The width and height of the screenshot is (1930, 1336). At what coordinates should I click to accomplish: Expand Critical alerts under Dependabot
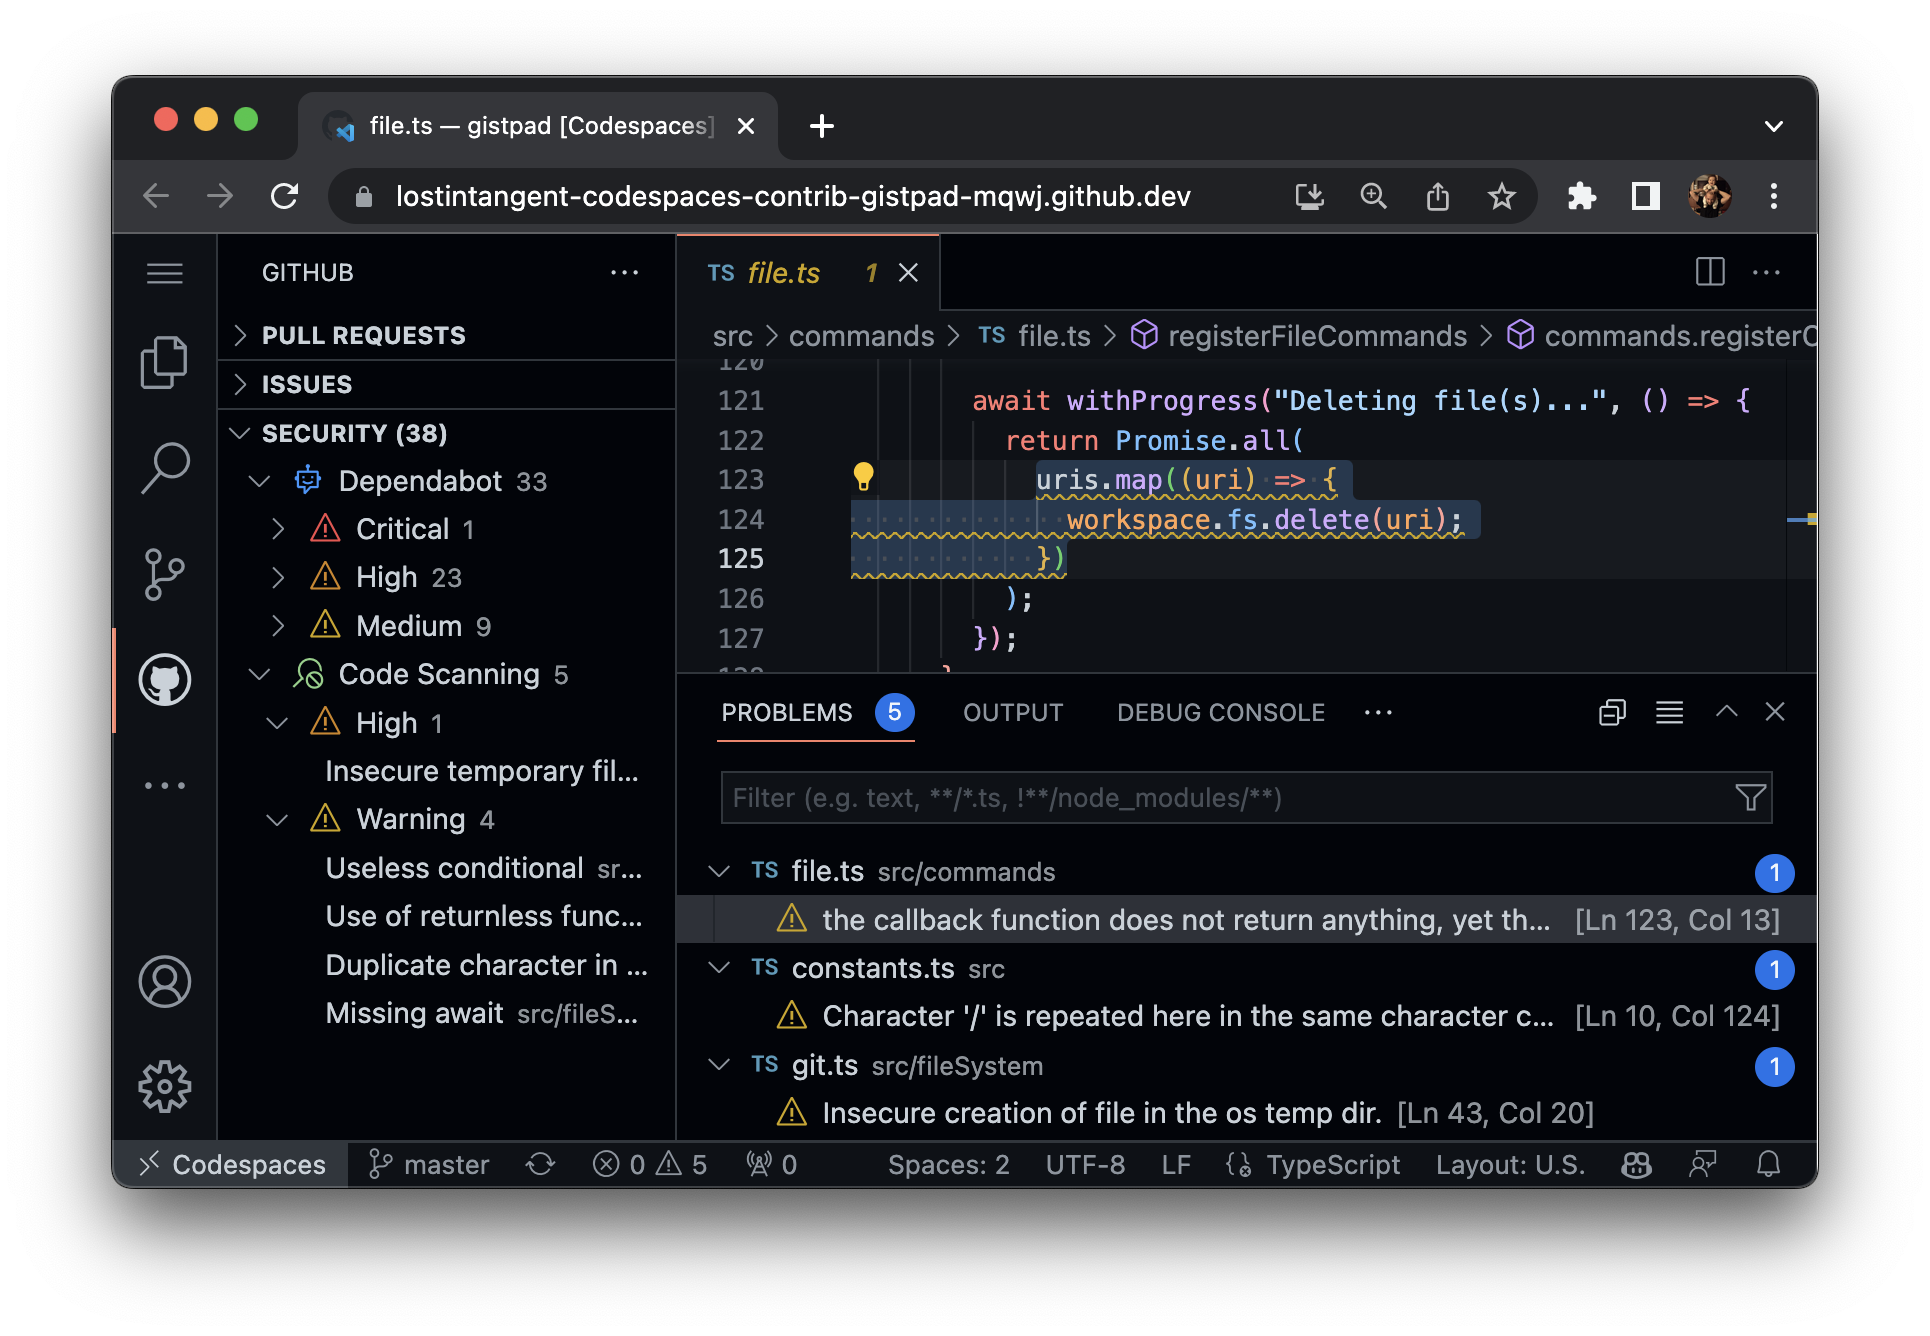click(x=279, y=528)
